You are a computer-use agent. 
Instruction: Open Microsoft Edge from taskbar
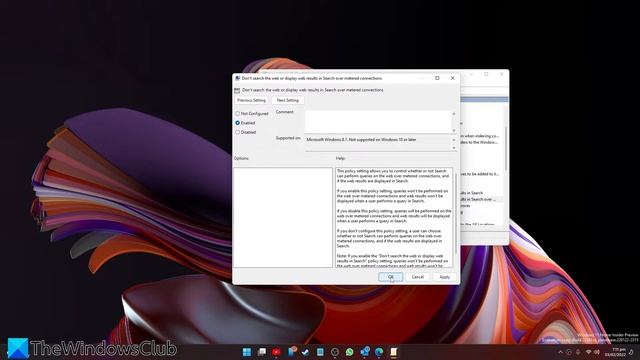click(x=379, y=352)
